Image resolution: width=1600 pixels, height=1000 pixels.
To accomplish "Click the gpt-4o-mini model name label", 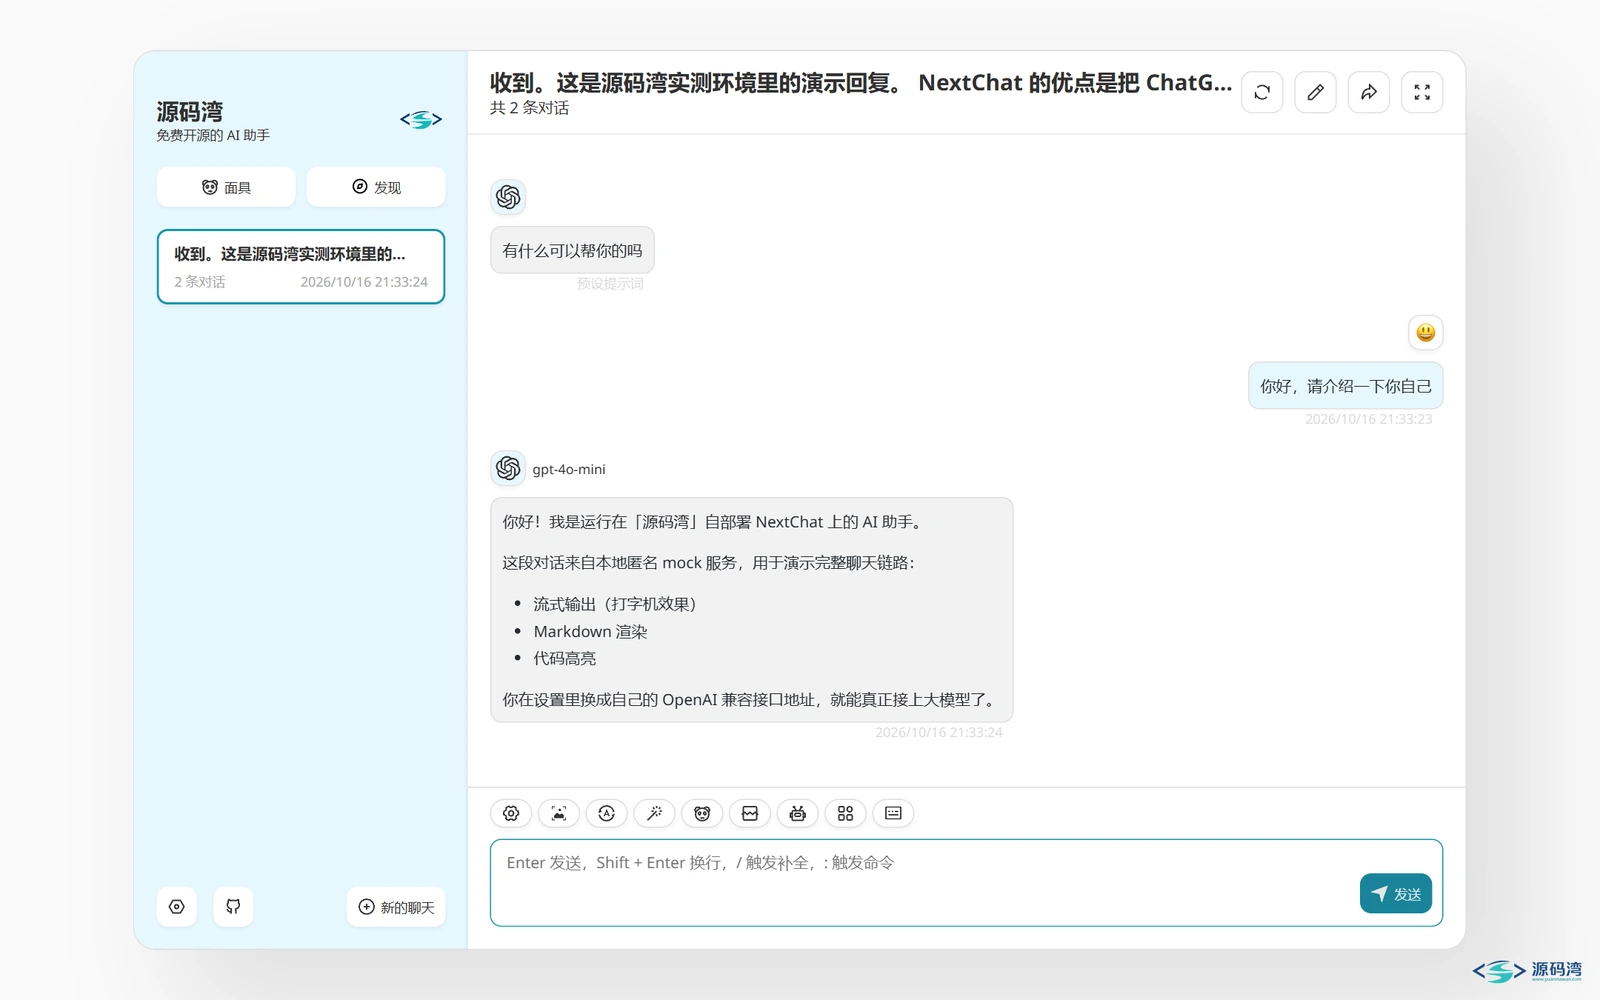I will pyautogui.click(x=569, y=469).
